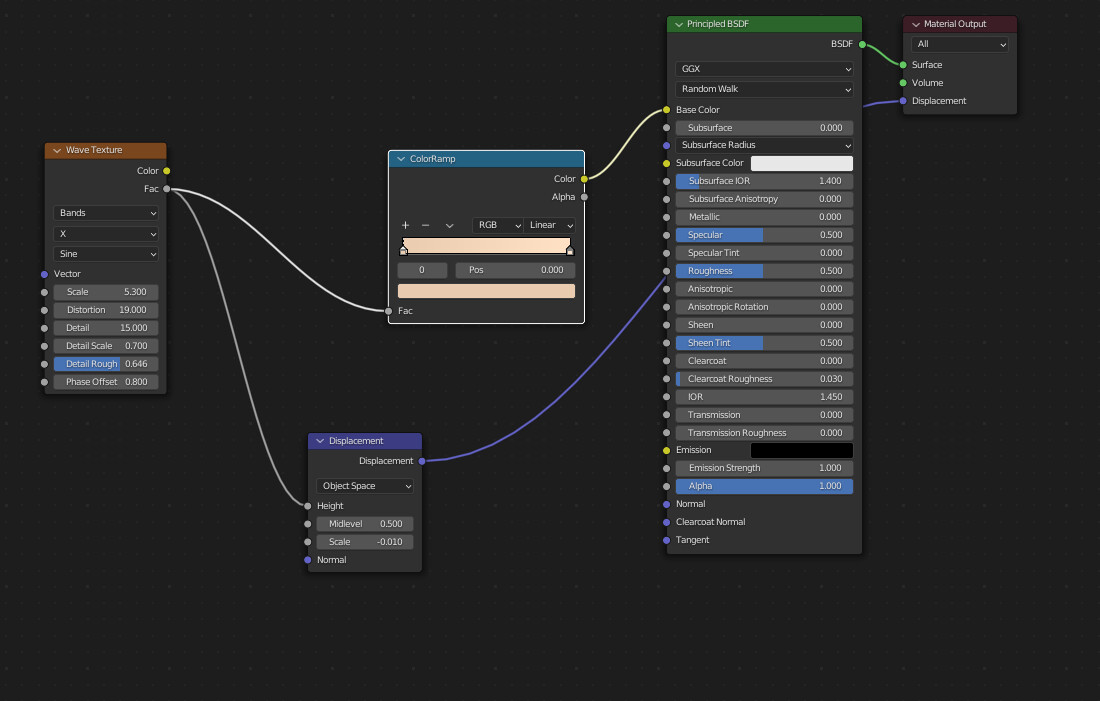
Task: Open the ColorRamp Linear interpolation dropdown
Action: pyautogui.click(x=550, y=225)
